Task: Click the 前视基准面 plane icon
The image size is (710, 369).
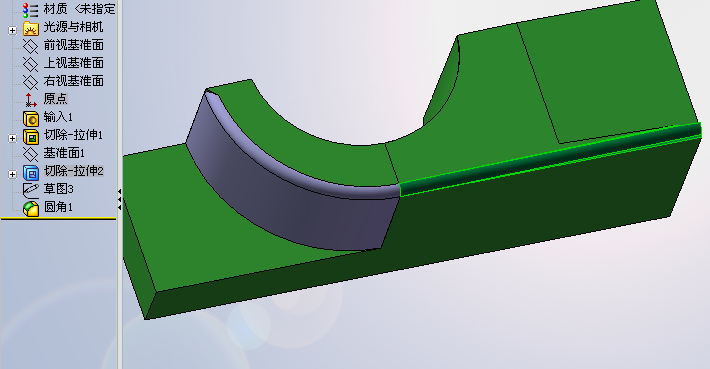Action: point(30,46)
